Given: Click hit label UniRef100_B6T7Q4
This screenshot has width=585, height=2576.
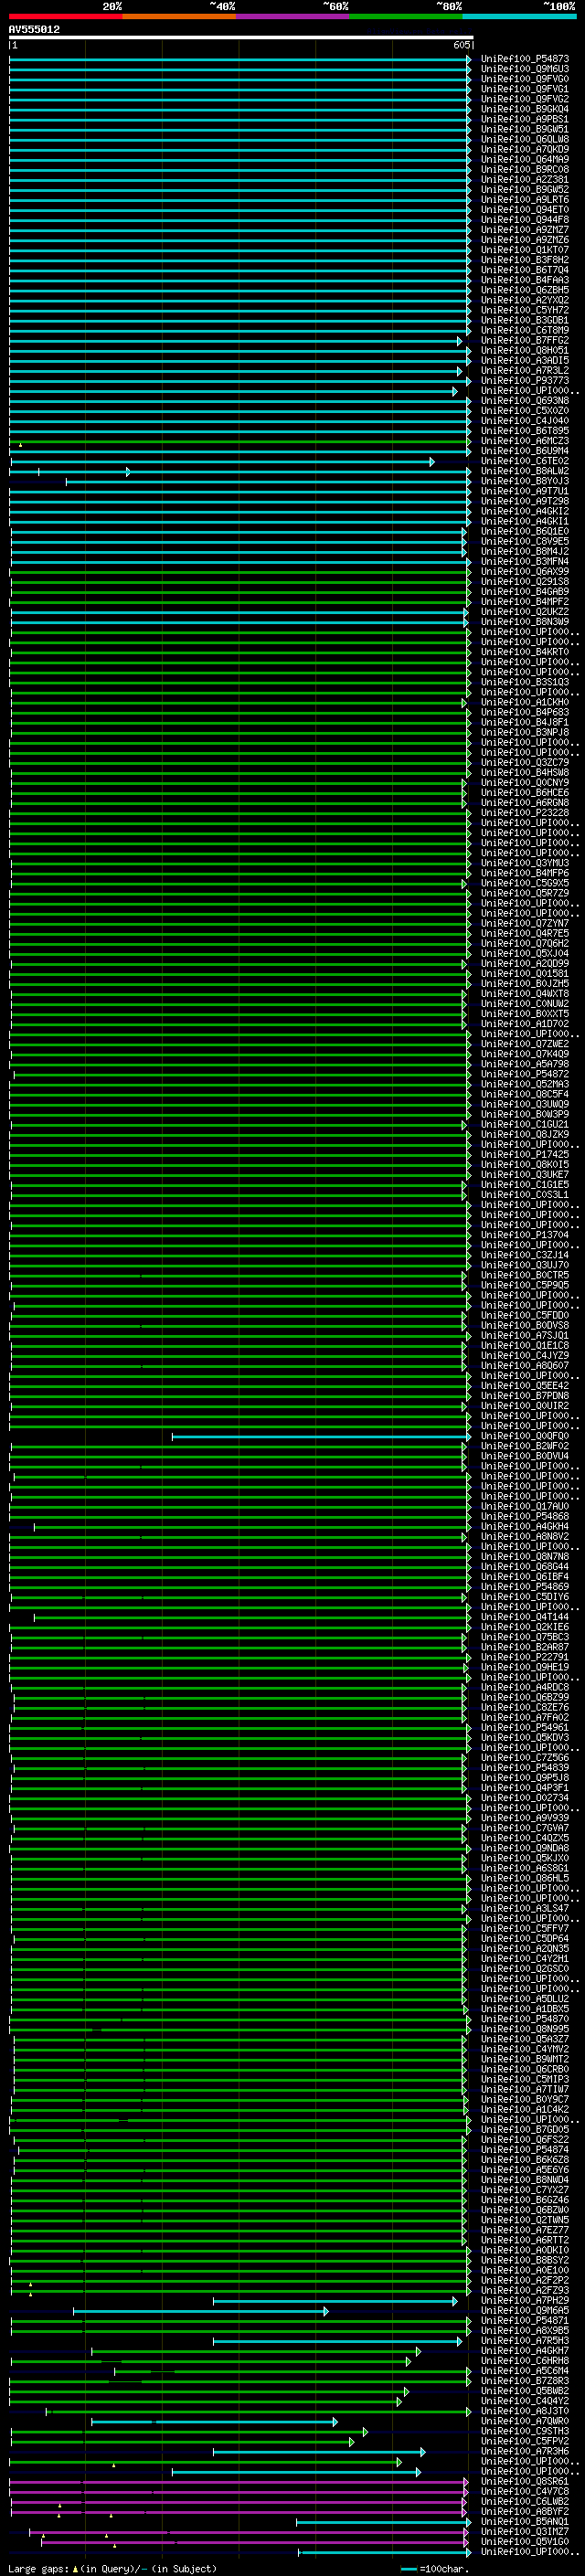Looking at the screenshot, I should point(524,270).
